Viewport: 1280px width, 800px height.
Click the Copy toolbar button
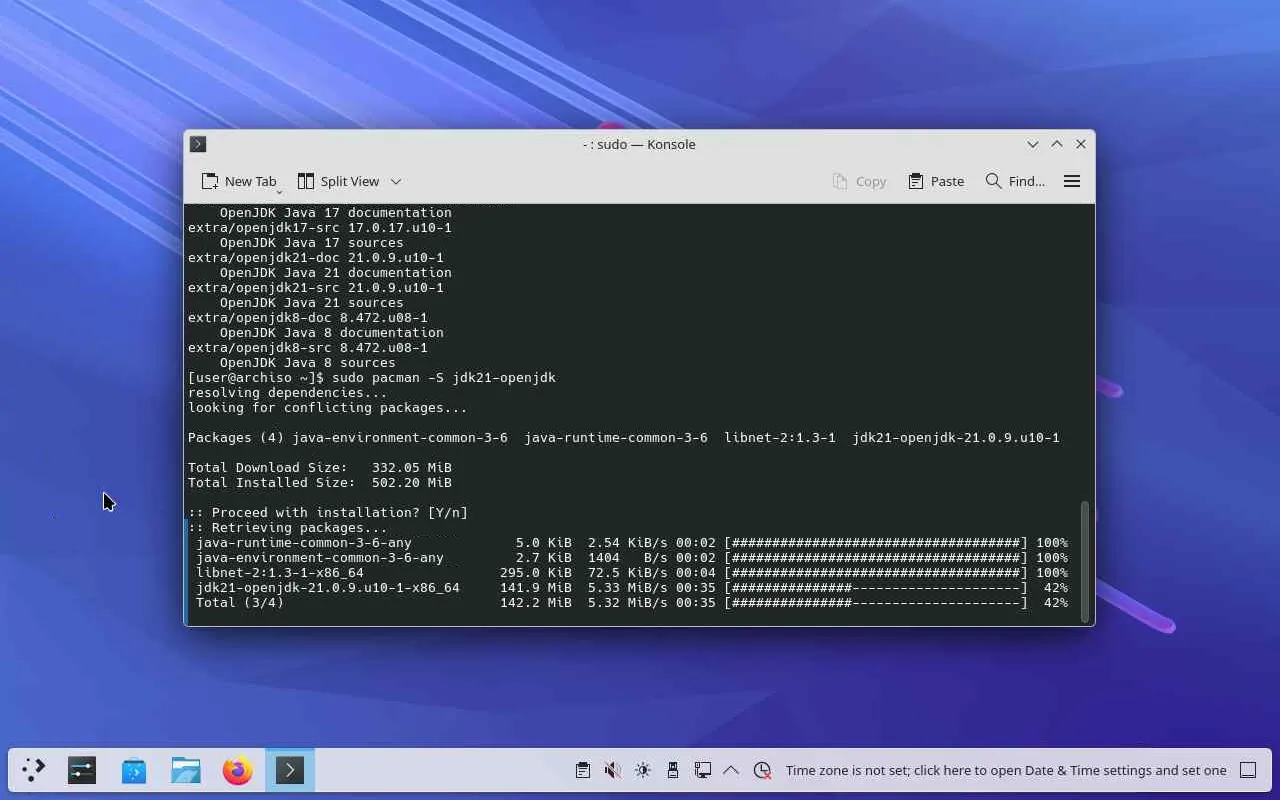point(860,181)
